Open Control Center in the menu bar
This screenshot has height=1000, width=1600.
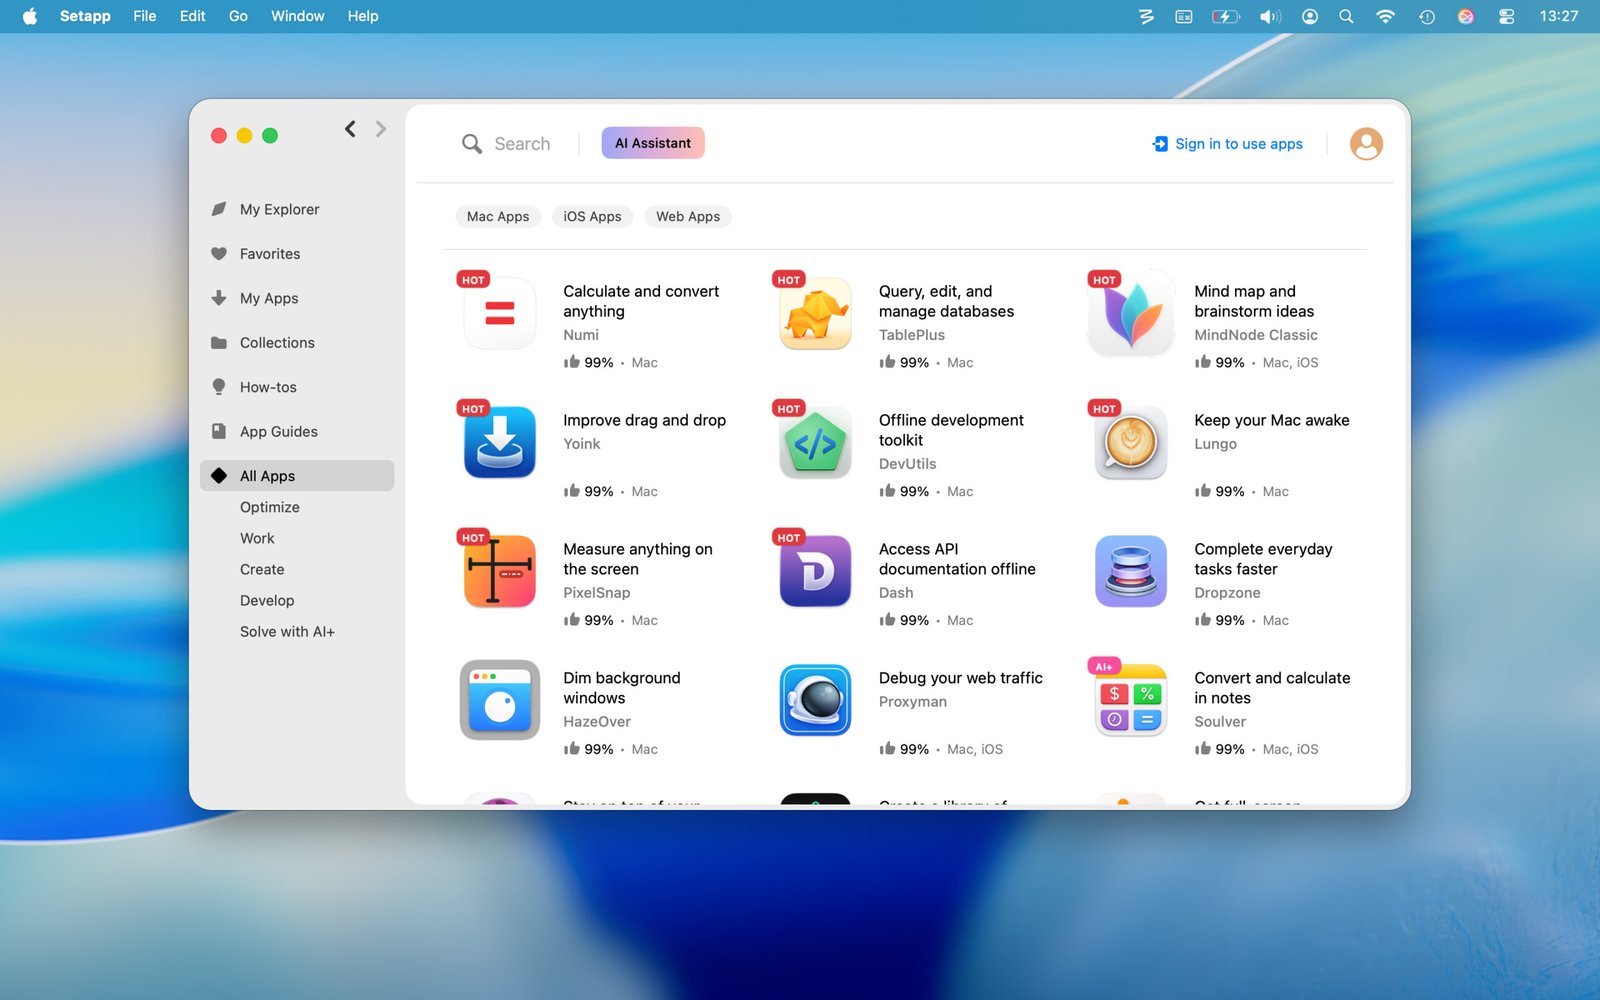point(1506,16)
